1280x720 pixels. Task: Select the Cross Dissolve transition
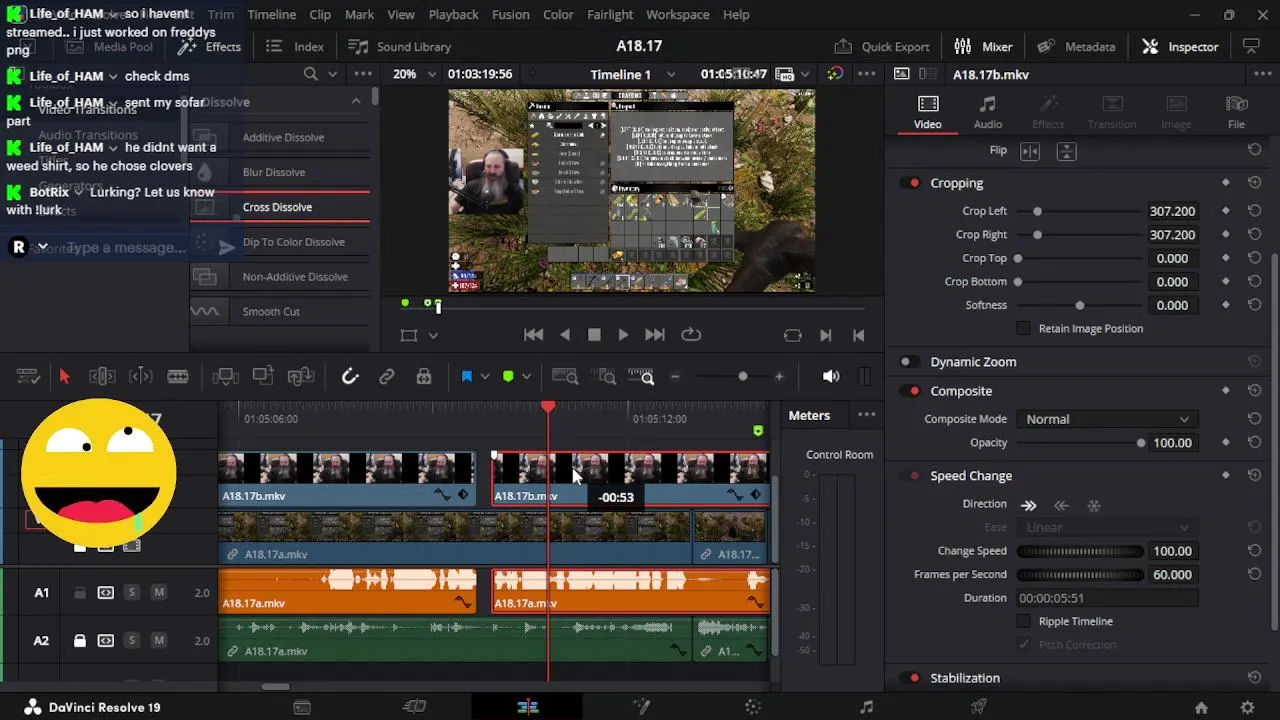tap(280, 207)
